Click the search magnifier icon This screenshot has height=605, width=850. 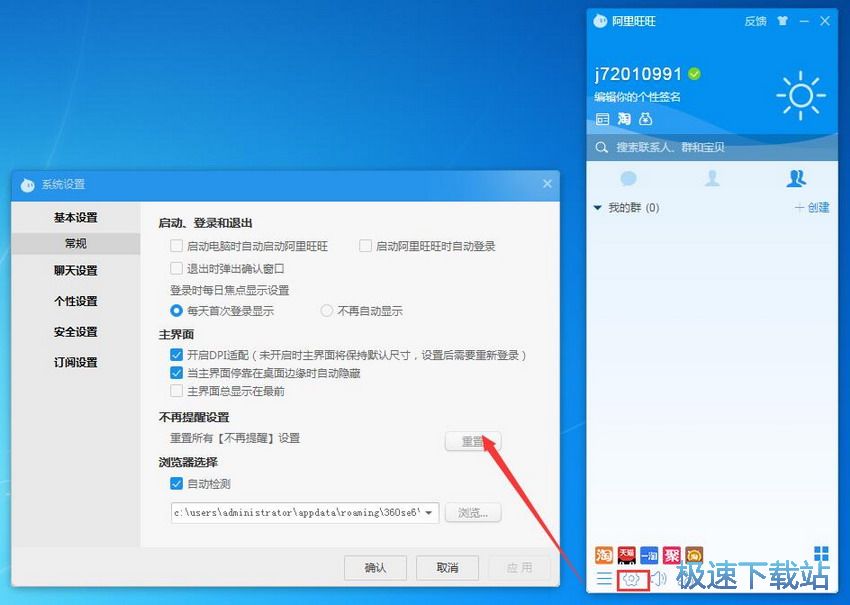tap(601, 147)
